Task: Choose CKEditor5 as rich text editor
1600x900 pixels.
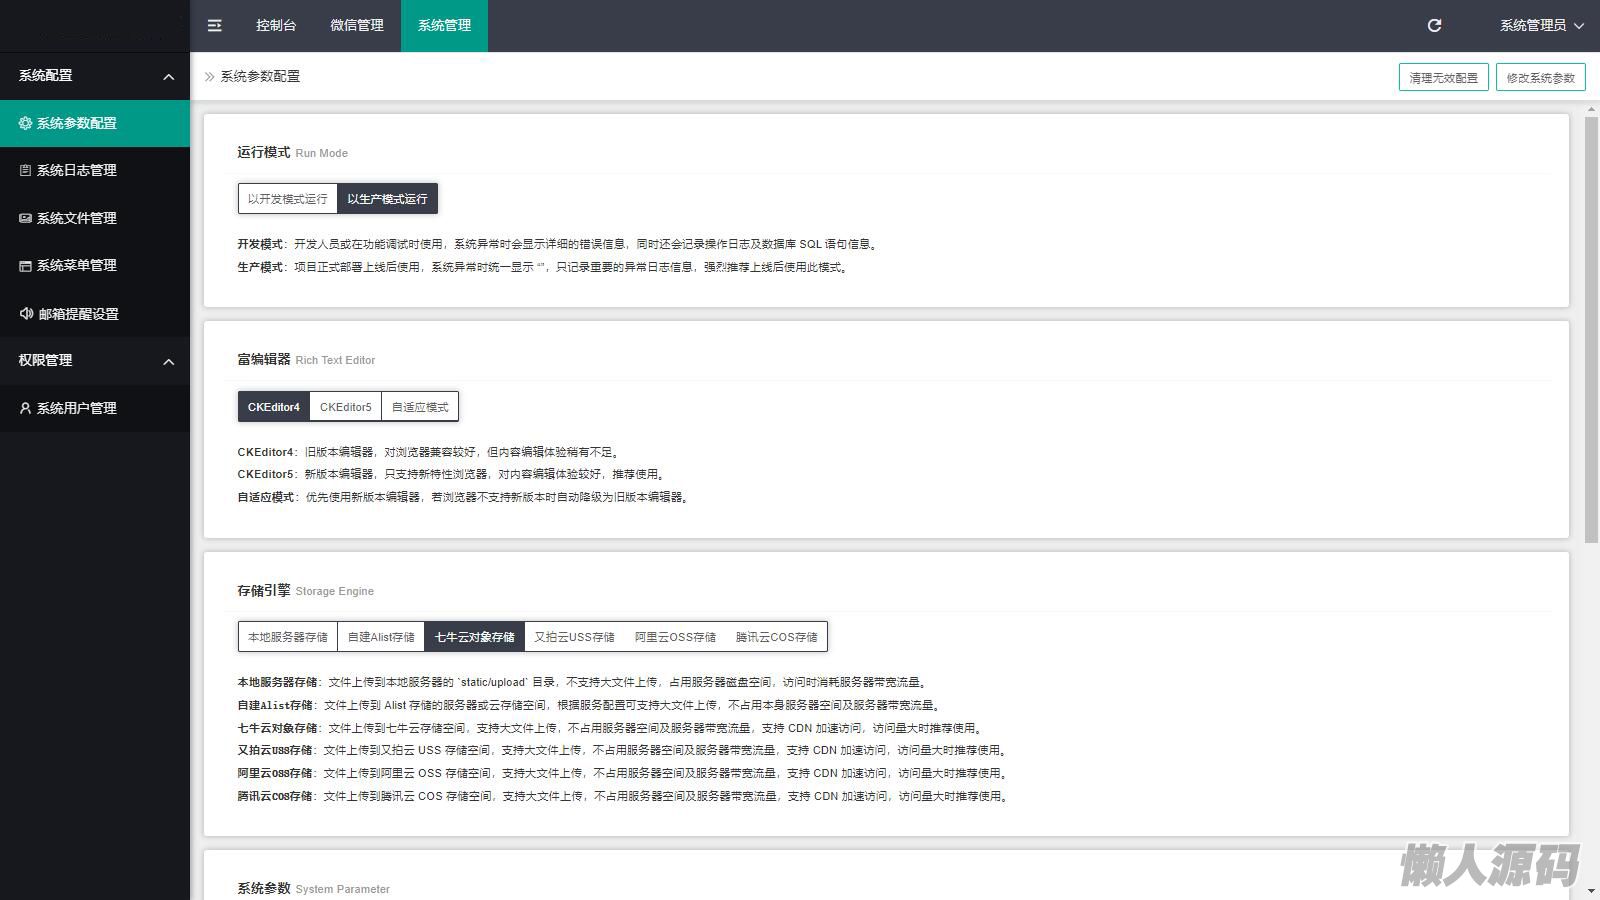Action: pos(345,407)
